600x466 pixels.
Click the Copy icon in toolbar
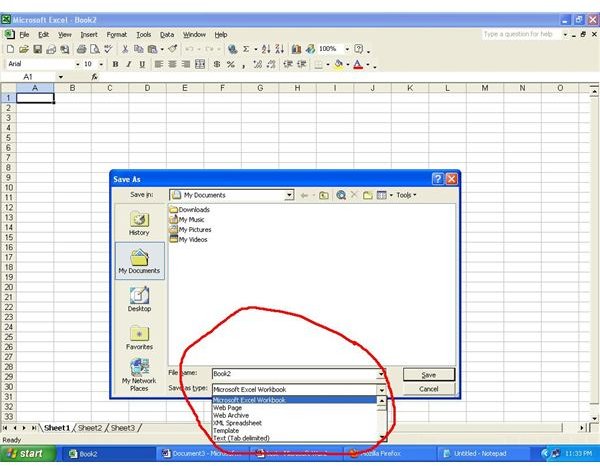(x=138, y=49)
